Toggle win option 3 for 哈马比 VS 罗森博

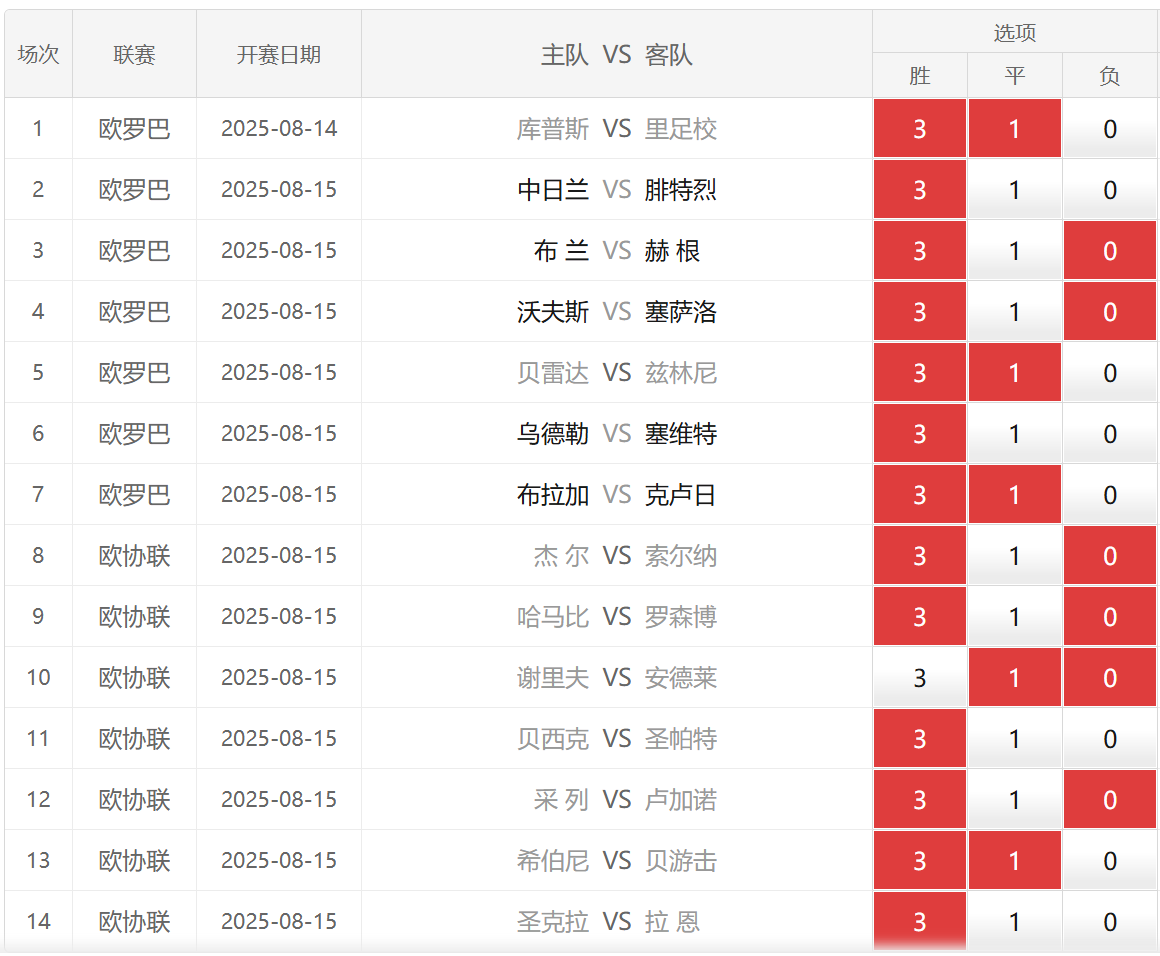click(x=920, y=616)
